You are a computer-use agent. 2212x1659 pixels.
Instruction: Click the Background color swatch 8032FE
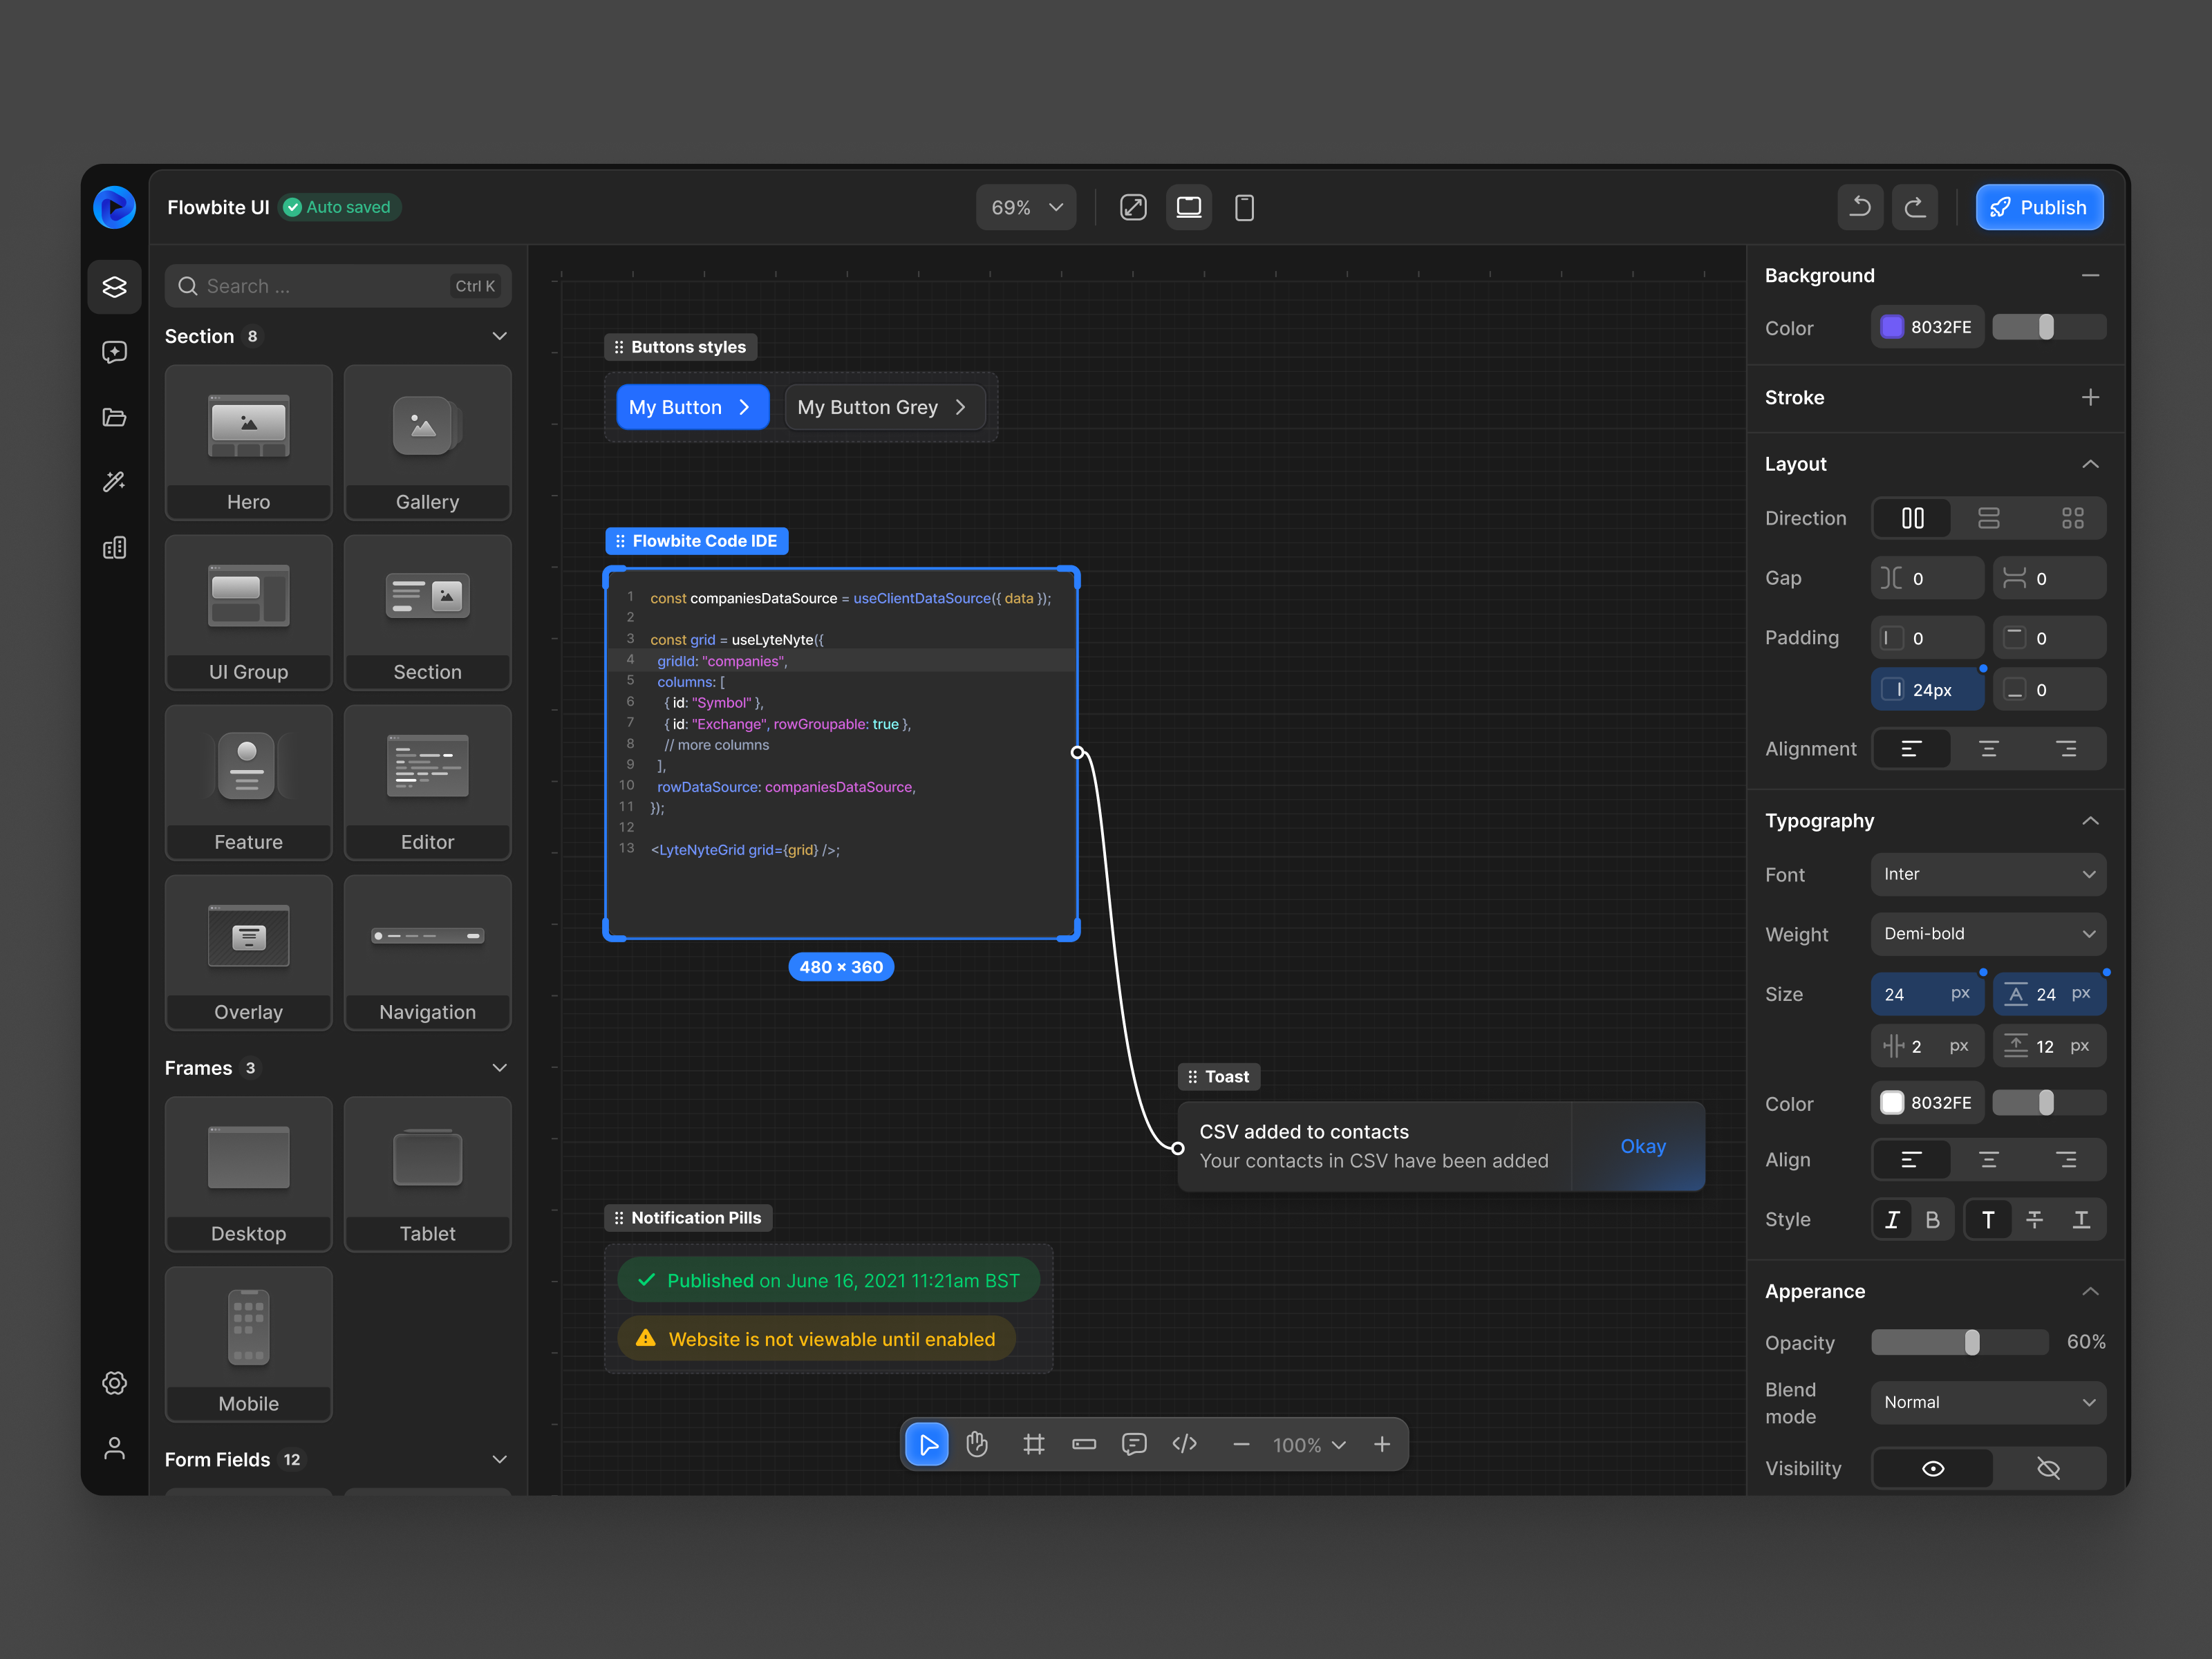point(1891,327)
